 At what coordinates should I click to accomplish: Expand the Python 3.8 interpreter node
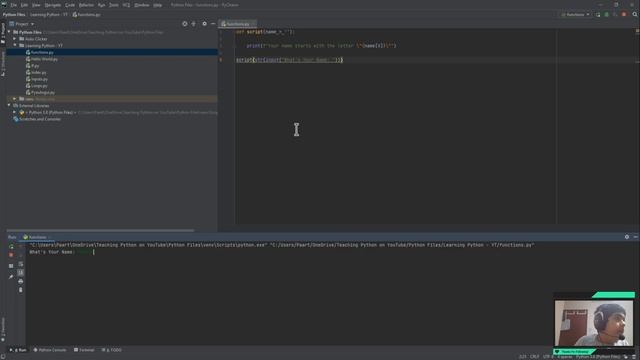point(15,112)
